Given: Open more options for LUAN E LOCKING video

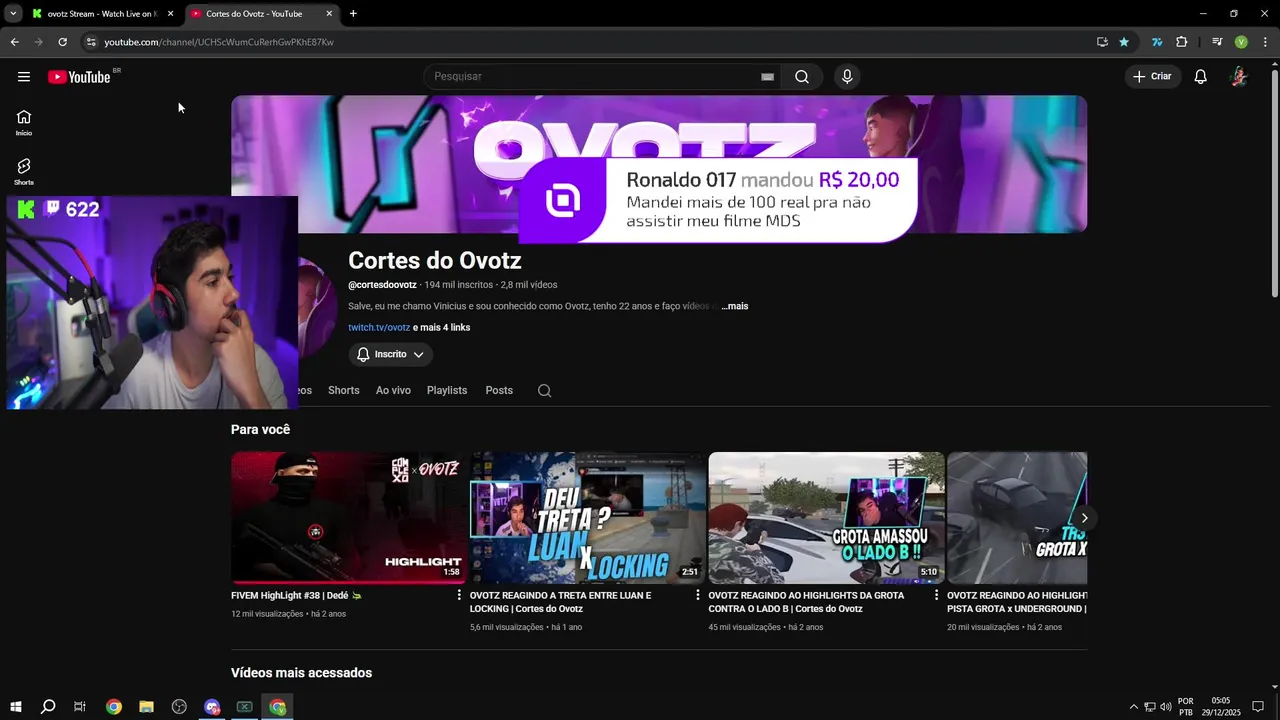Looking at the screenshot, I should [x=698, y=595].
